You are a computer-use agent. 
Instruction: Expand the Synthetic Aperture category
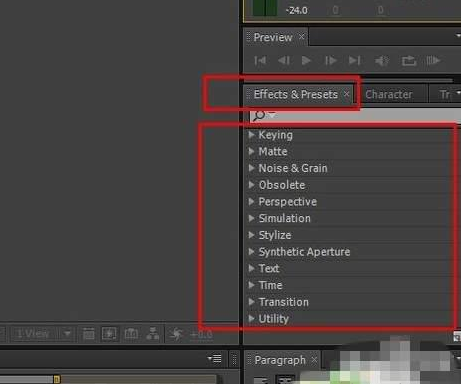pyautogui.click(x=252, y=251)
